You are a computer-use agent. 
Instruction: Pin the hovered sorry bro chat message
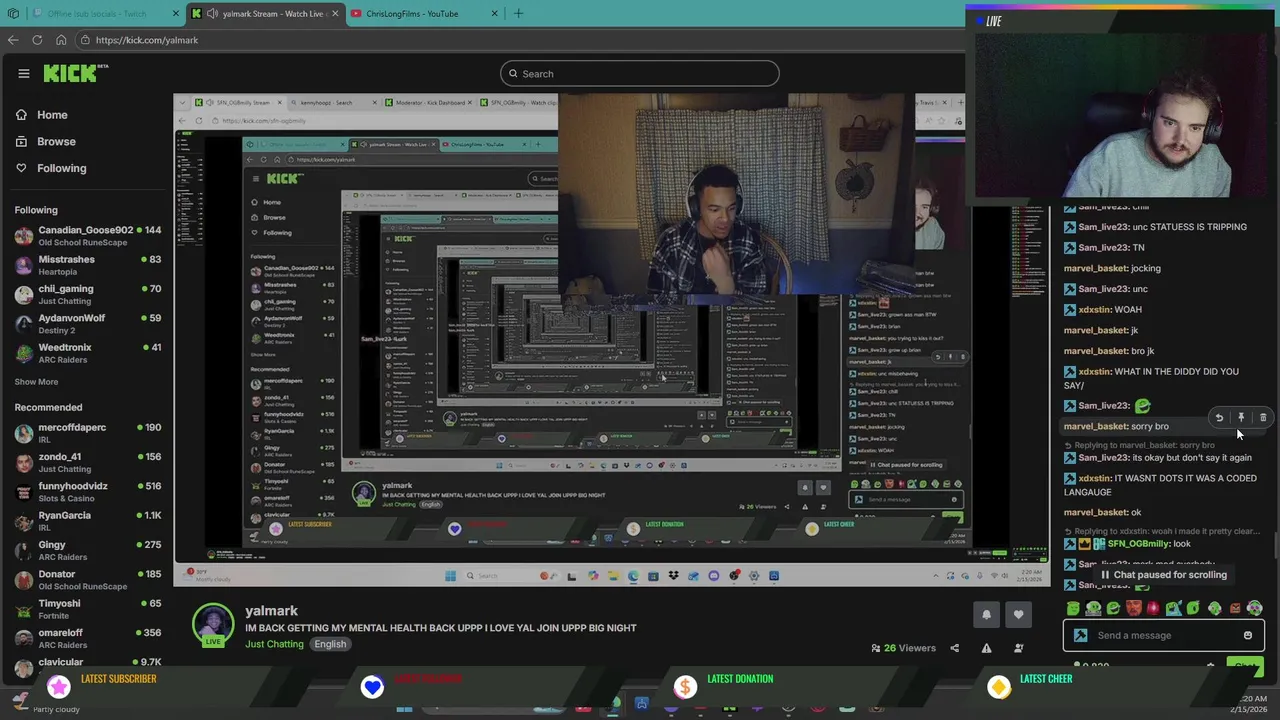point(1241,418)
